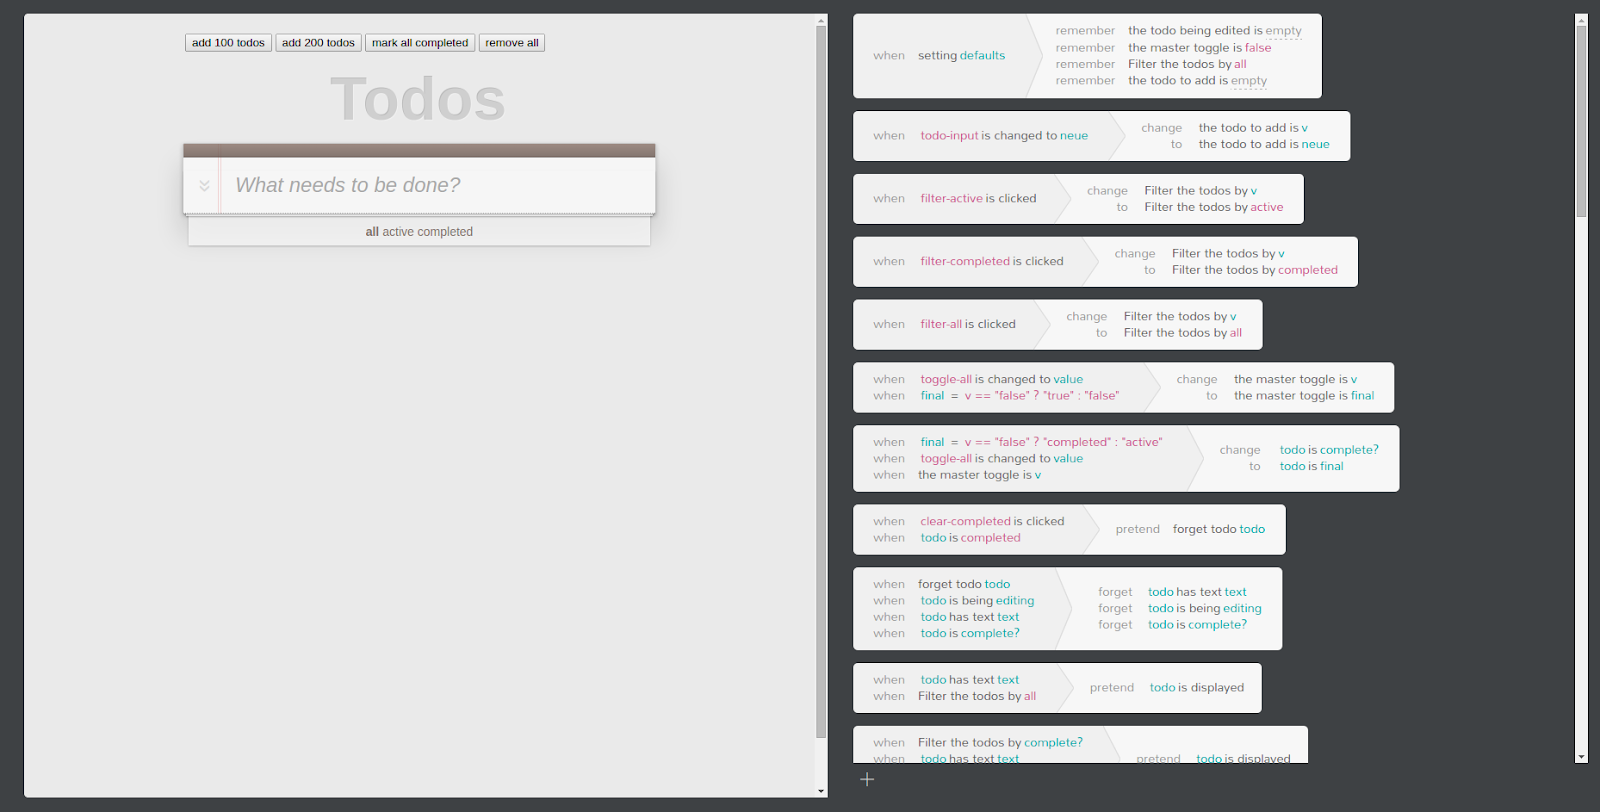
Task: Click the 'remove all' button
Action: point(512,43)
